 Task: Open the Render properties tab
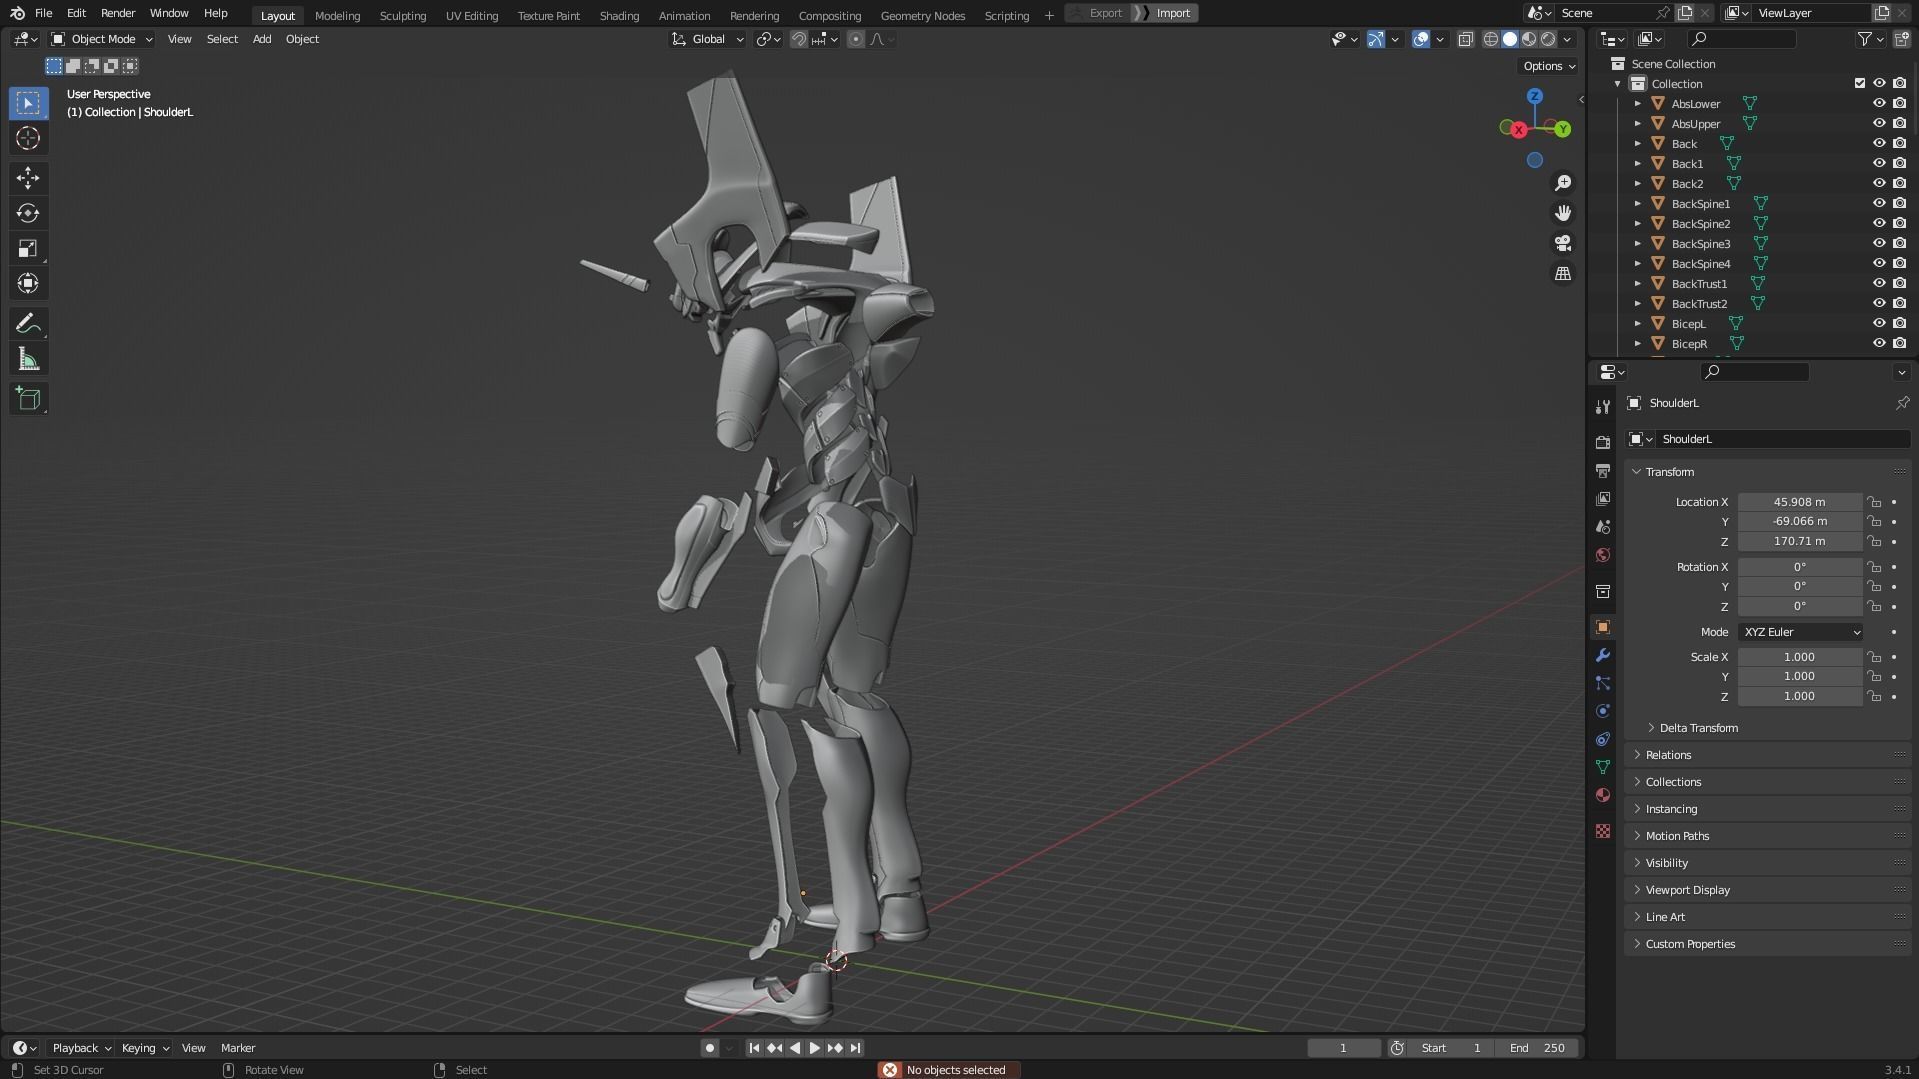pyautogui.click(x=1603, y=442)
